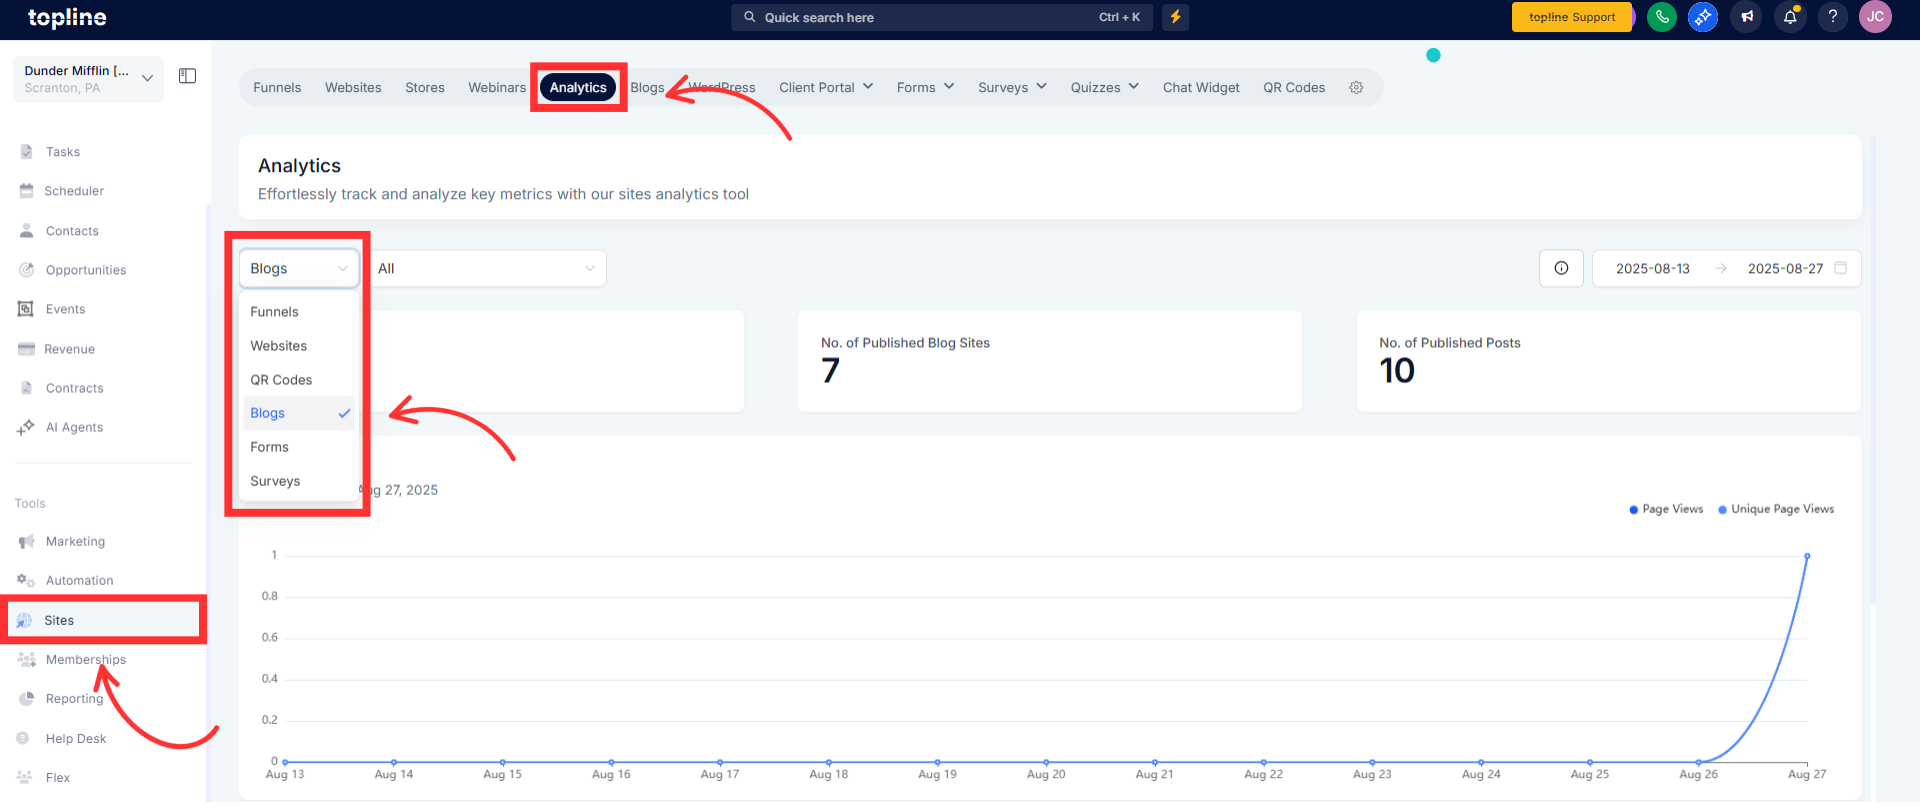The width and height of the screenshot is (1920, 811).
Task: Click the Tasks sidebar icon
Action: 26,152
